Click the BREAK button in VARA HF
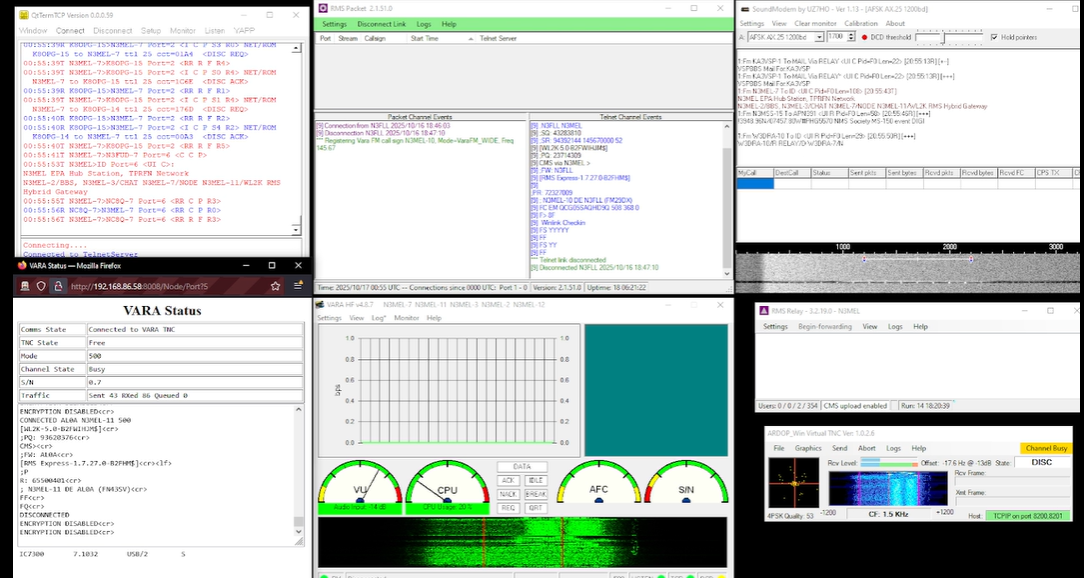Viewport: 1084px width, 578px height. pyautogui.click(x=536, y=494)
